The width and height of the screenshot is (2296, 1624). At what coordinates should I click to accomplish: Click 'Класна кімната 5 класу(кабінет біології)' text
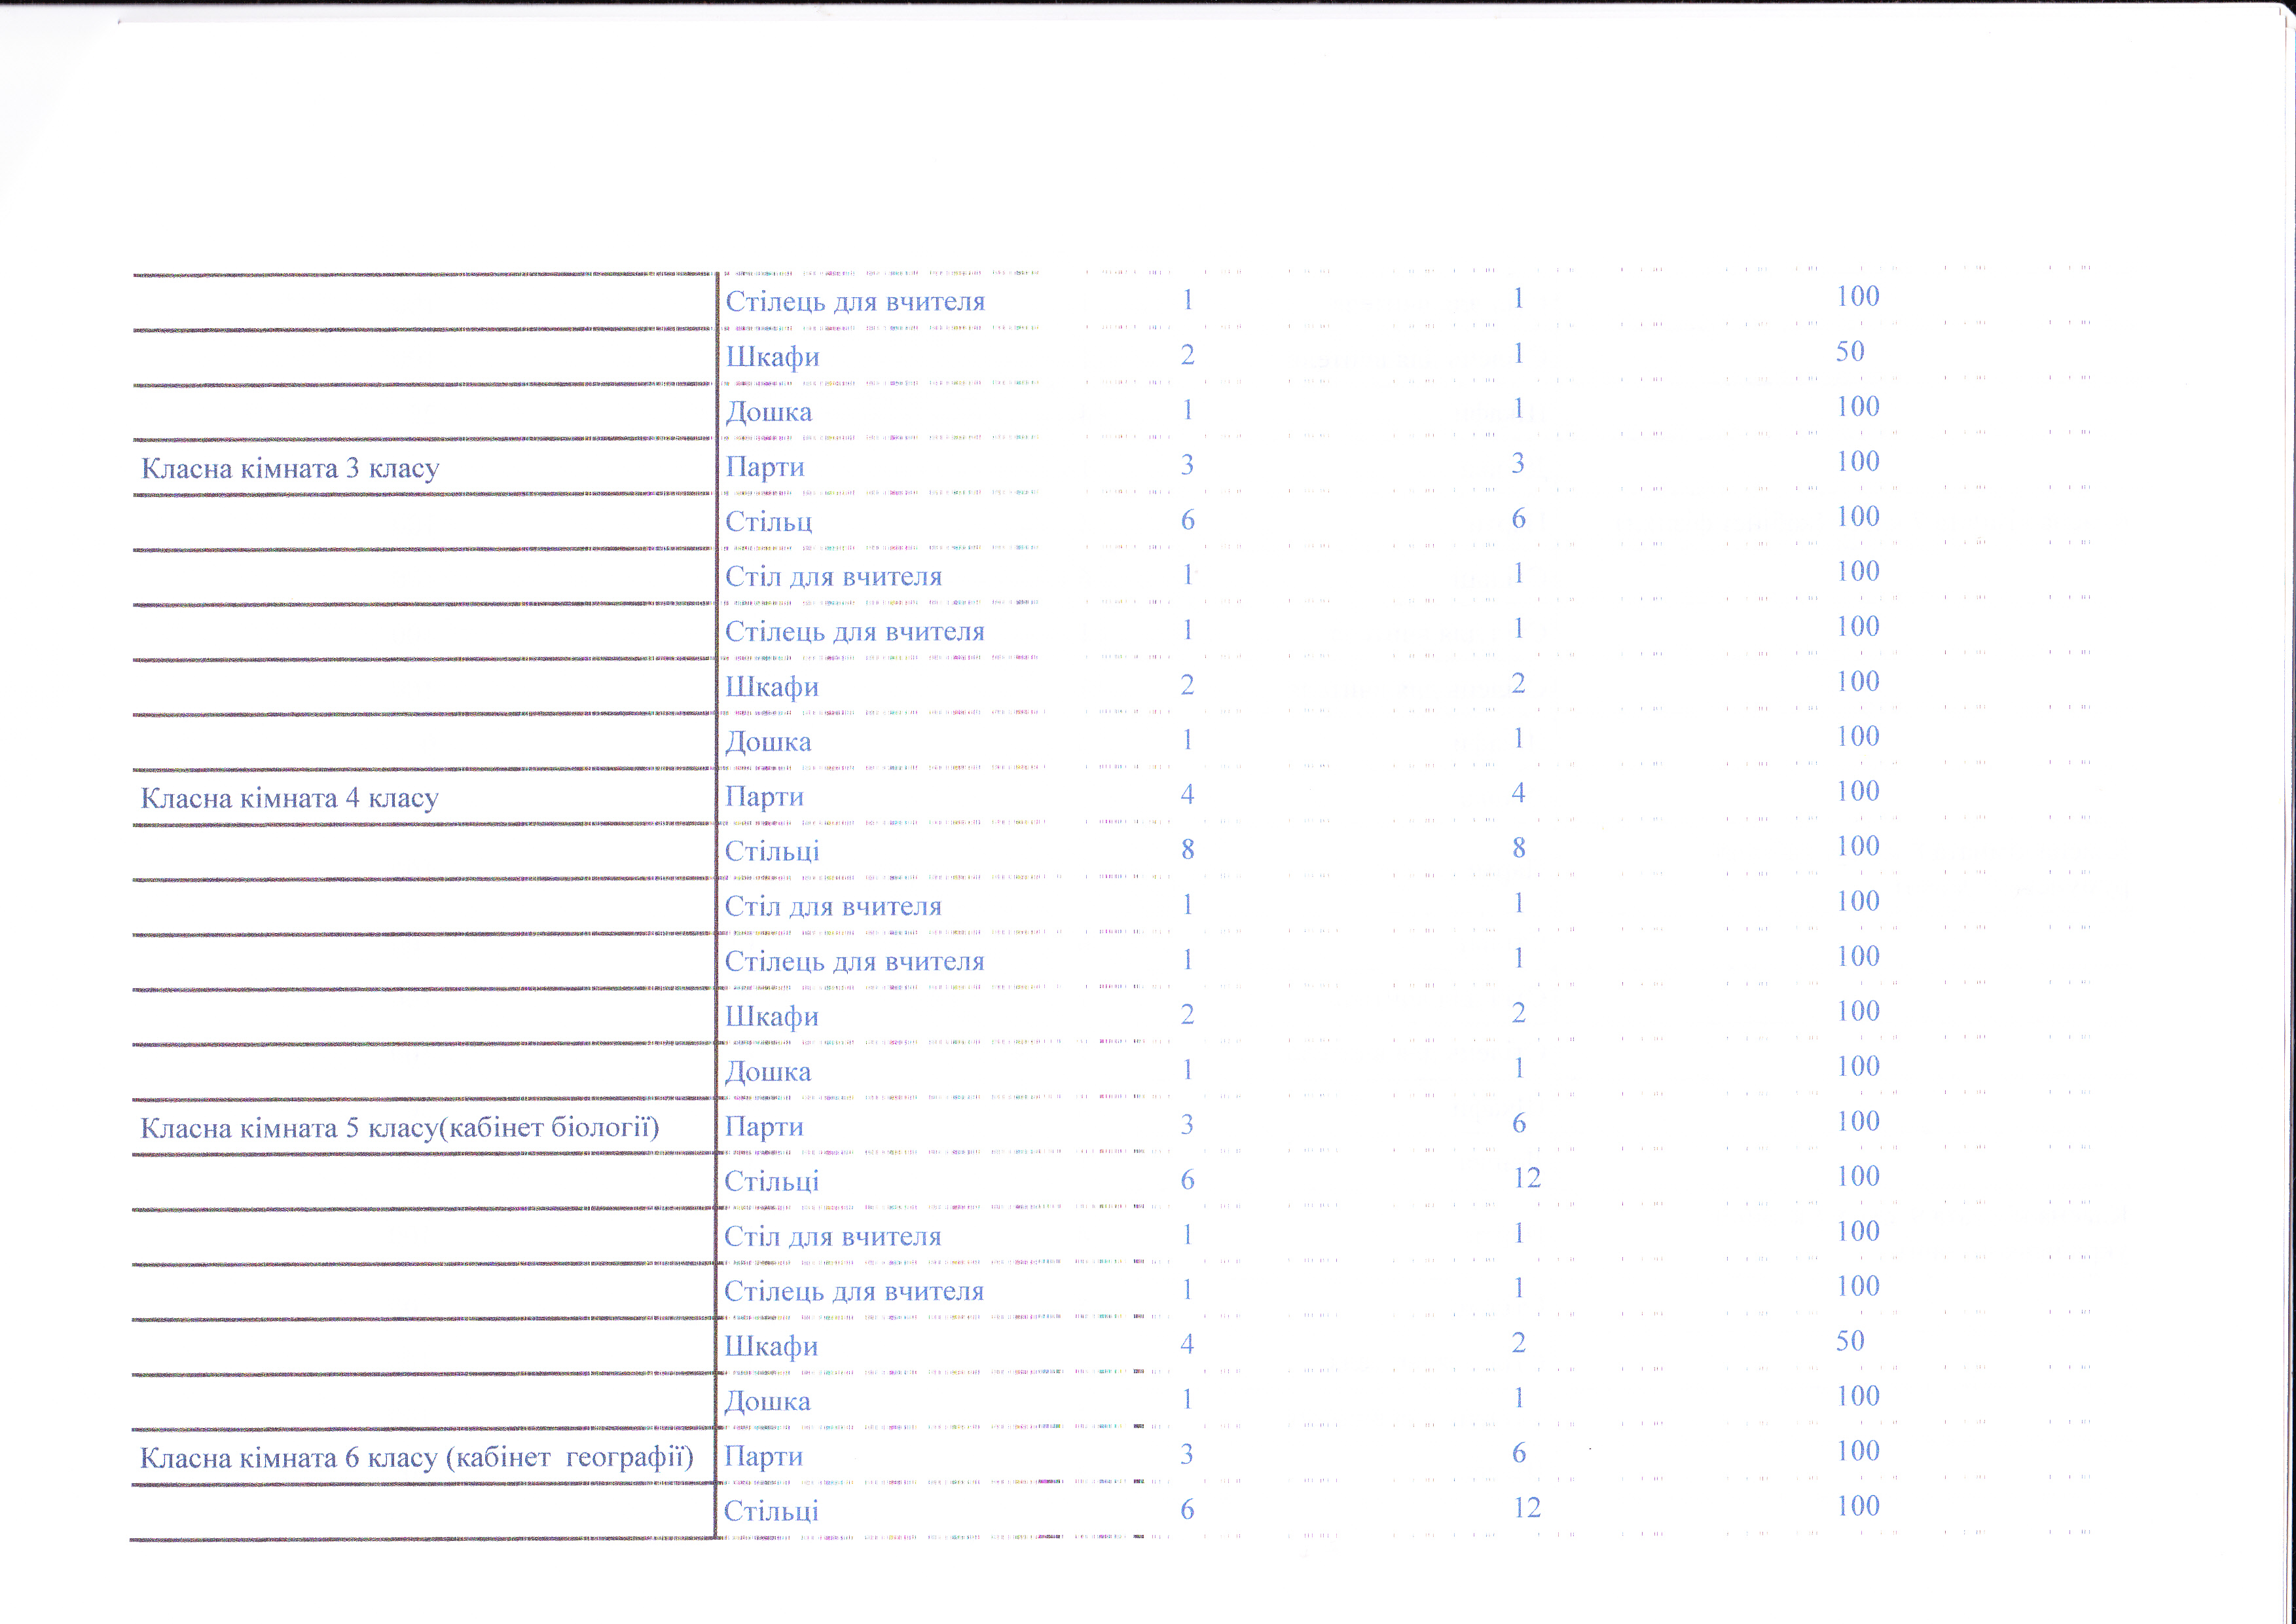(x=400, y=1128)
